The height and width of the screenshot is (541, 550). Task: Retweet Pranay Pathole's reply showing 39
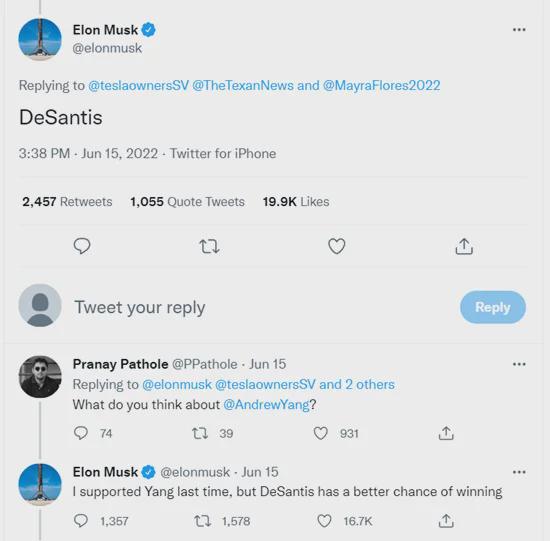point(200,433)
